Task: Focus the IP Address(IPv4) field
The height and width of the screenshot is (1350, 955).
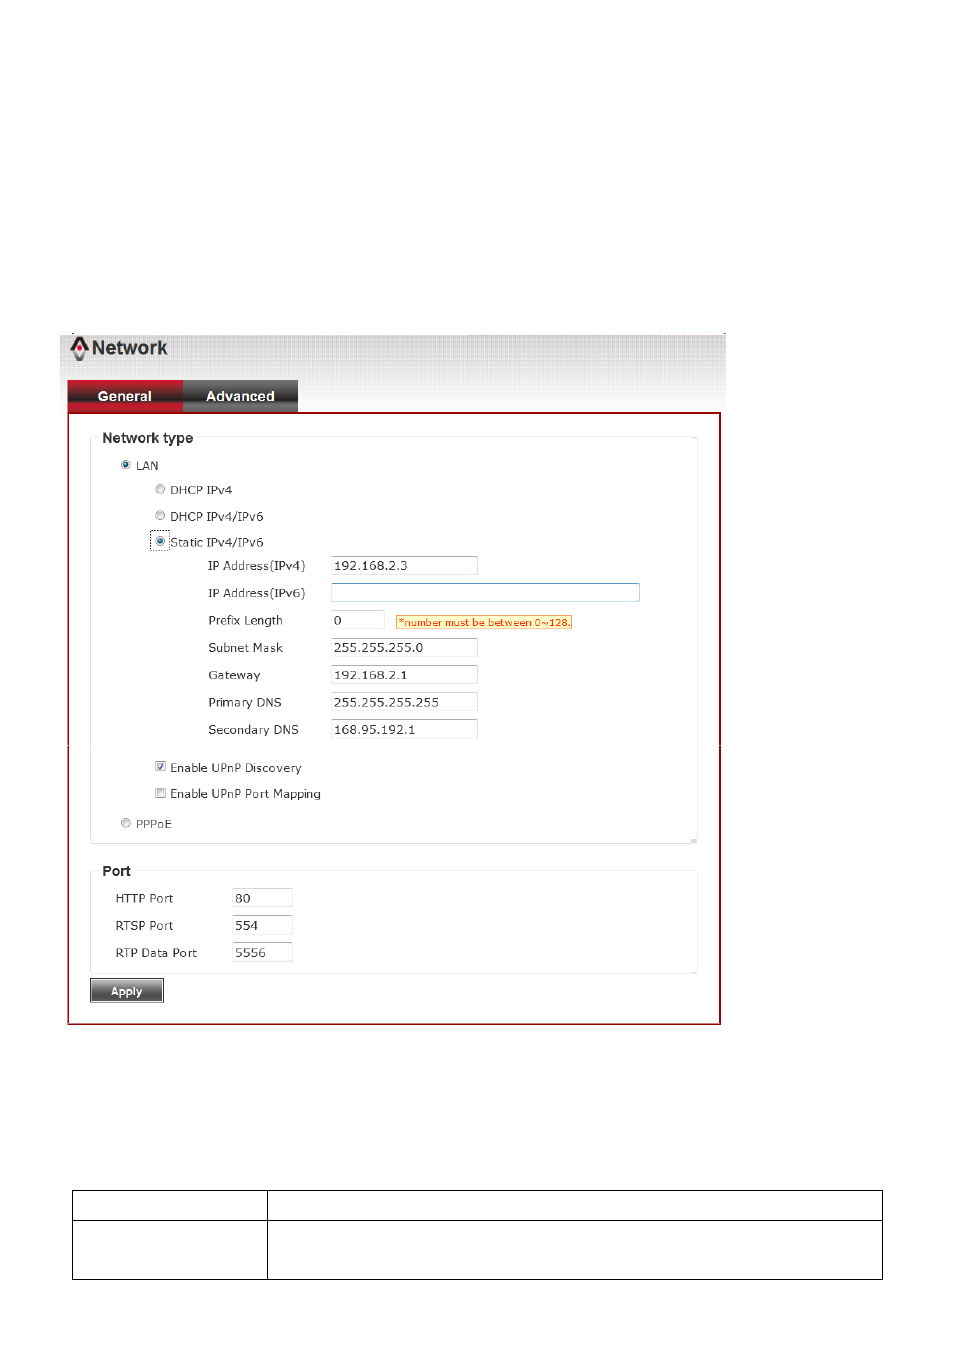Action: click(404, 565)
